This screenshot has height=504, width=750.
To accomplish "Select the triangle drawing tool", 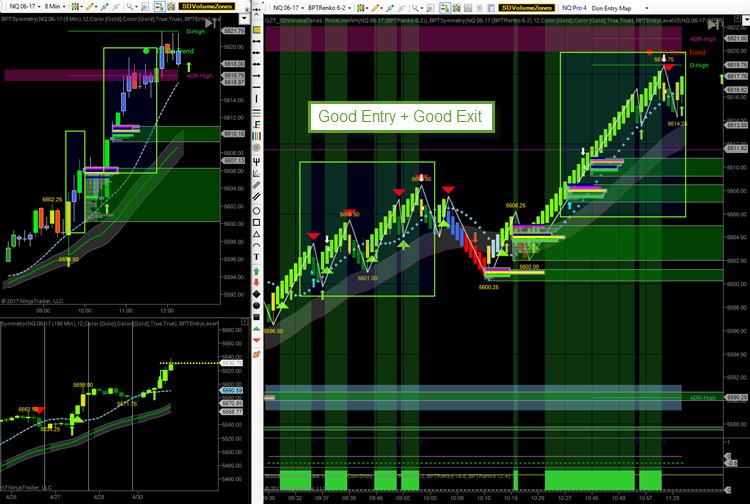I will point(256,234).
